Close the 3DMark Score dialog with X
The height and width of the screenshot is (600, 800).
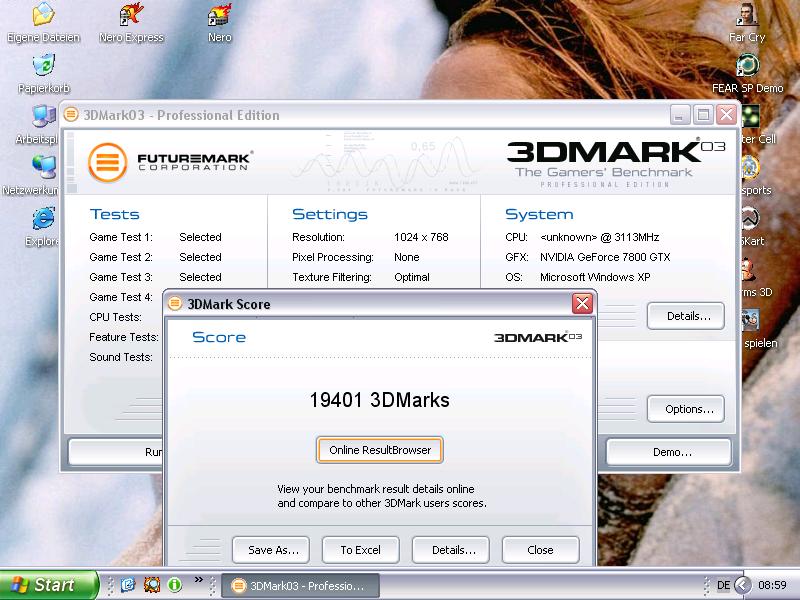[582, 304]
